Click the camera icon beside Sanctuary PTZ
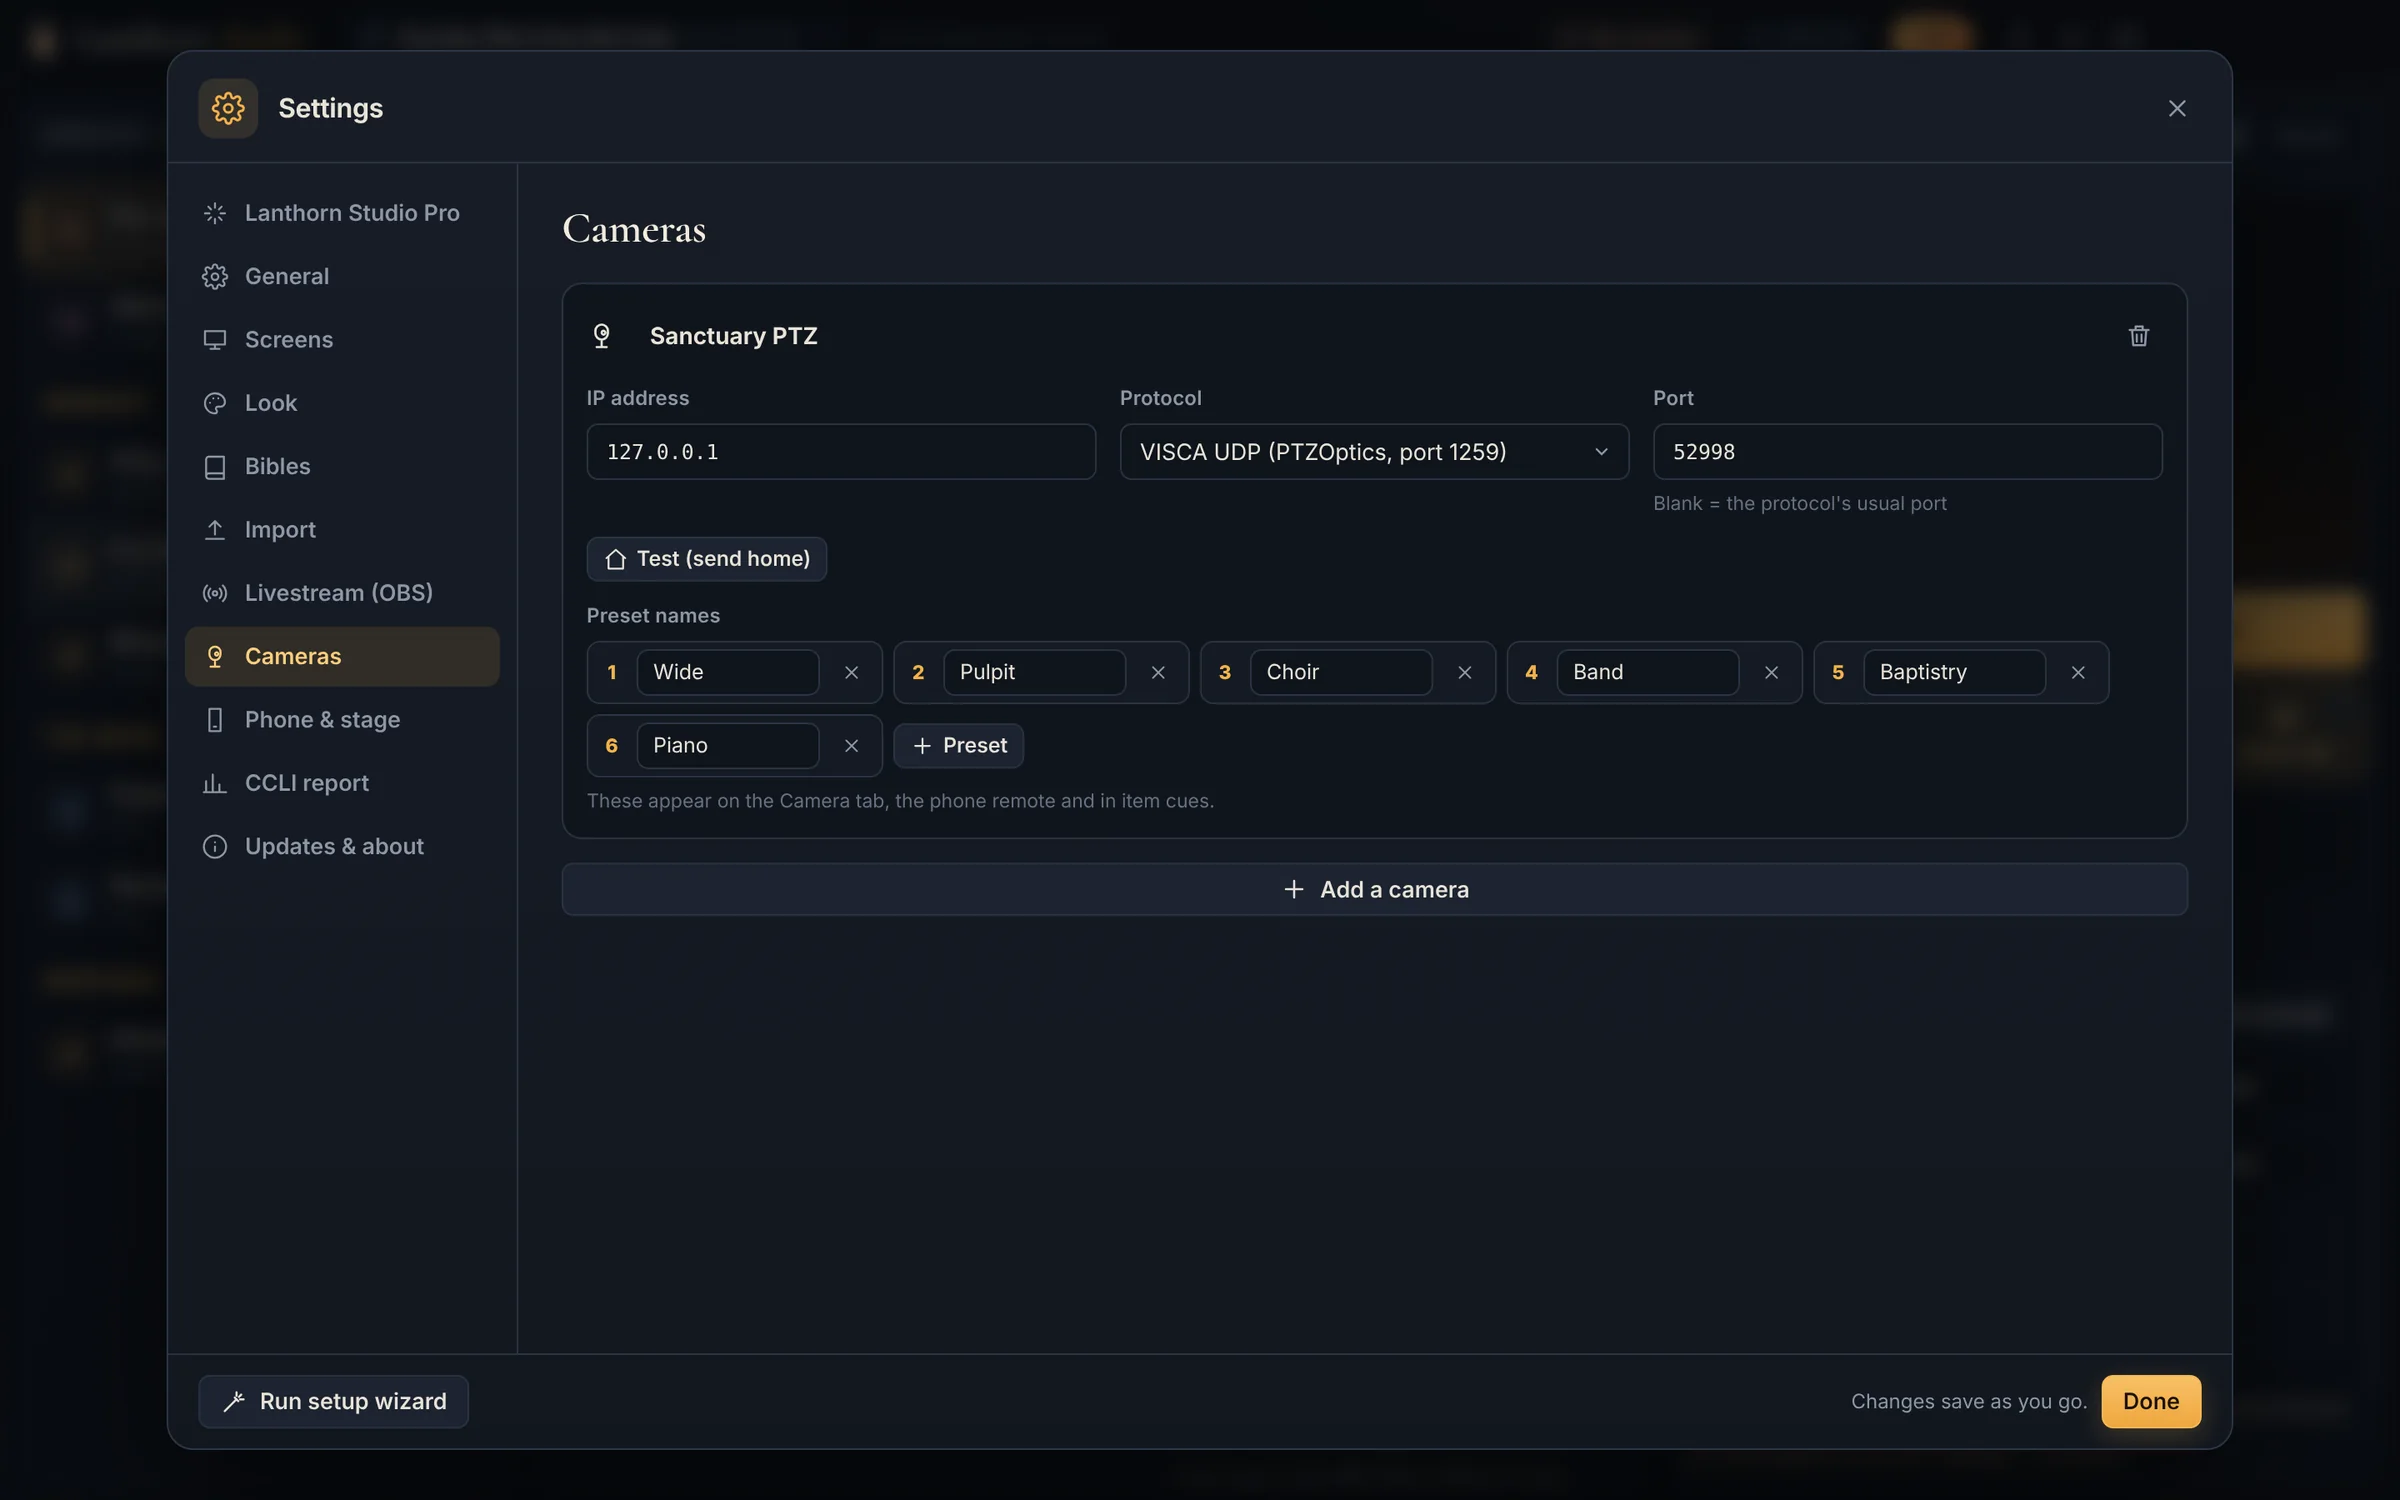Screen dimensions: 2400x1500 (x=602, y=336)
